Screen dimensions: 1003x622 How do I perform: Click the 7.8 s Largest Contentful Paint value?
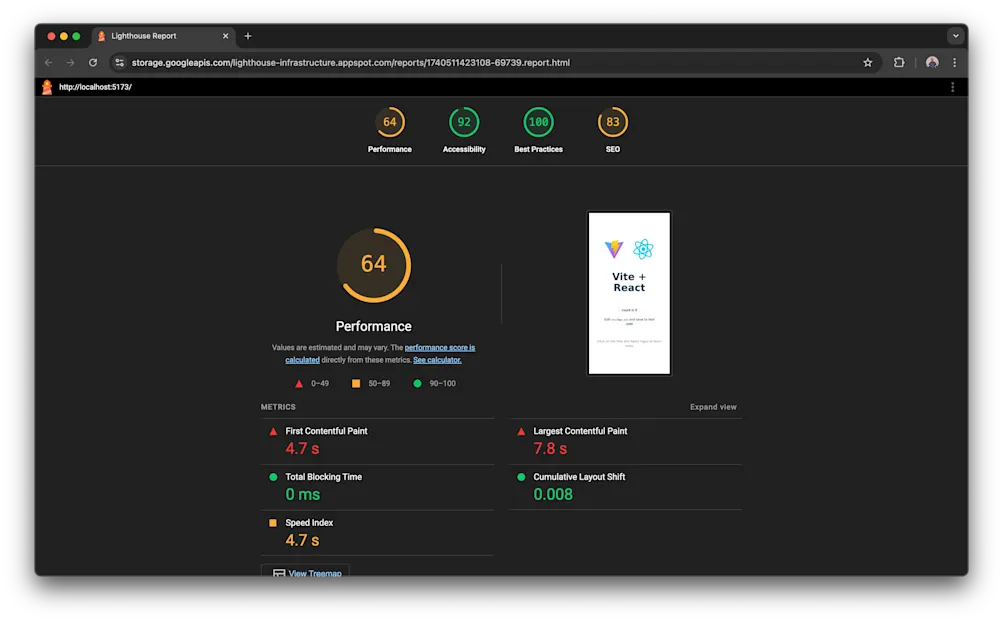tap(550, 449)
